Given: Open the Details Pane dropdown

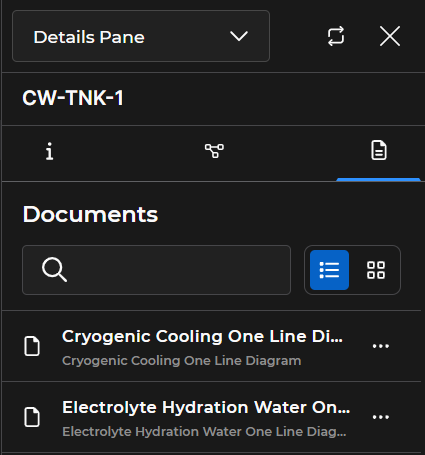Looking at the screenshot, I should click(x=141, y=36).
